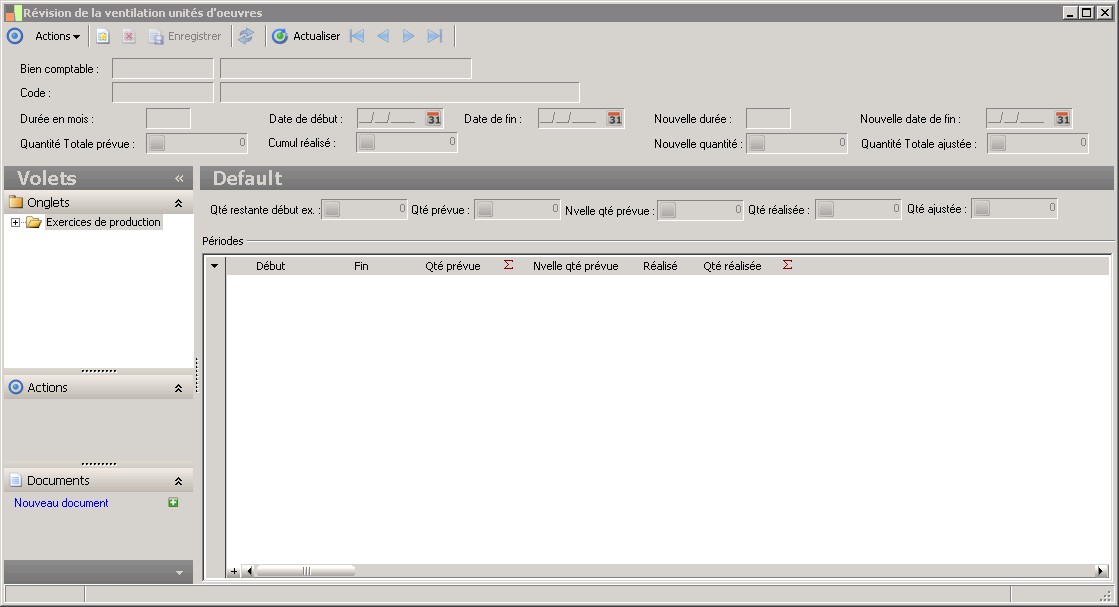Click the Actualiser button

[306, 36]
